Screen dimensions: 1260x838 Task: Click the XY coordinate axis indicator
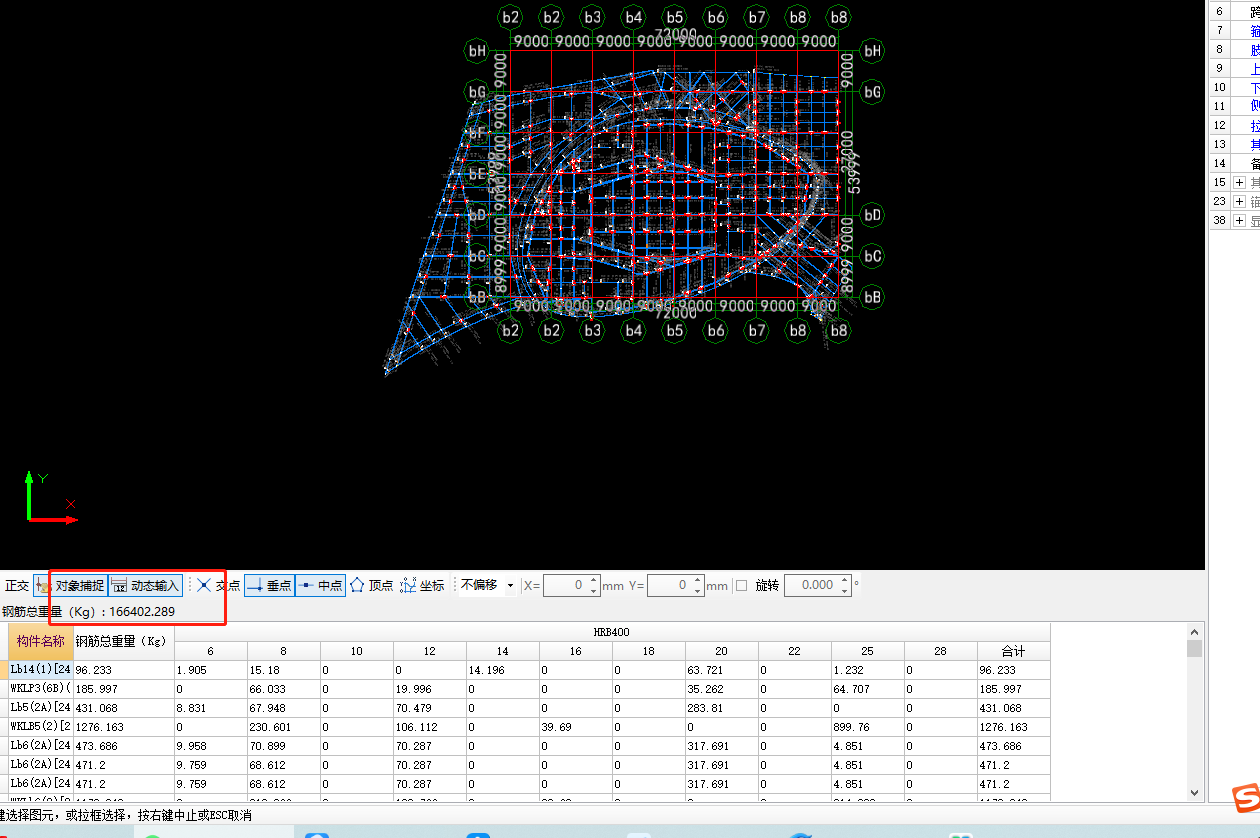tap(52, 497)
